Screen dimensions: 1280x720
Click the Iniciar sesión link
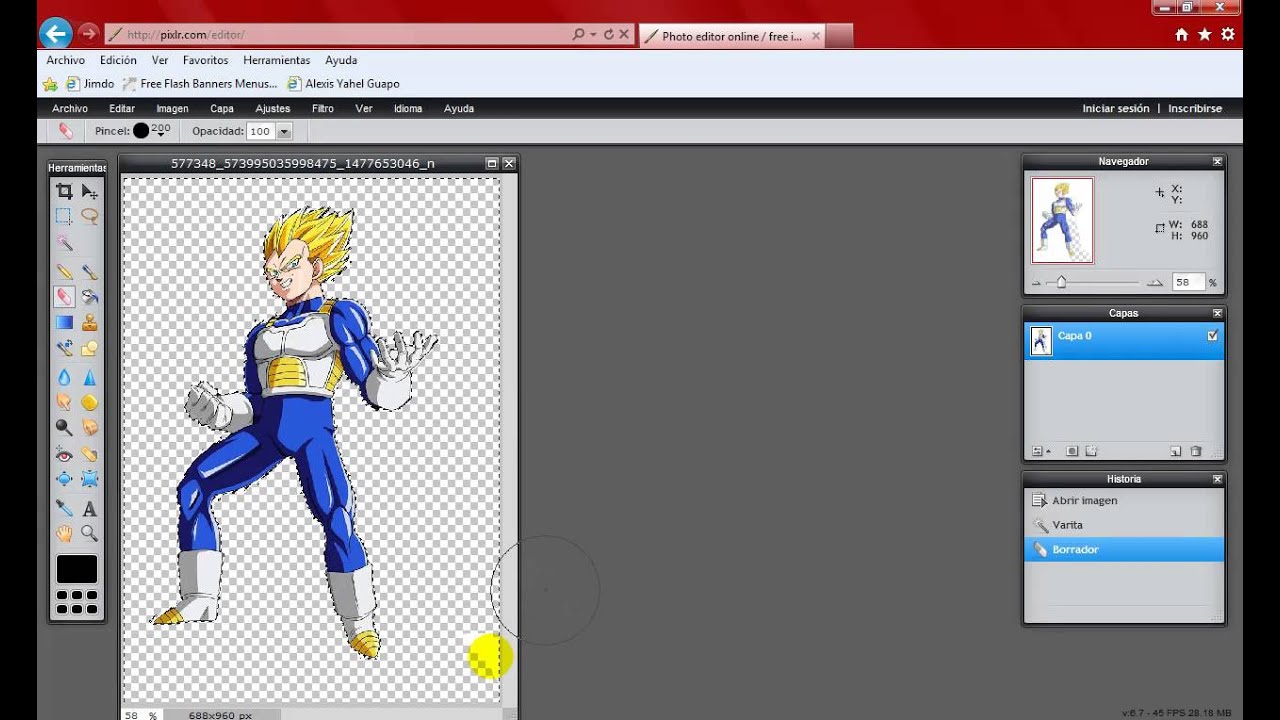click(1116, 108)
